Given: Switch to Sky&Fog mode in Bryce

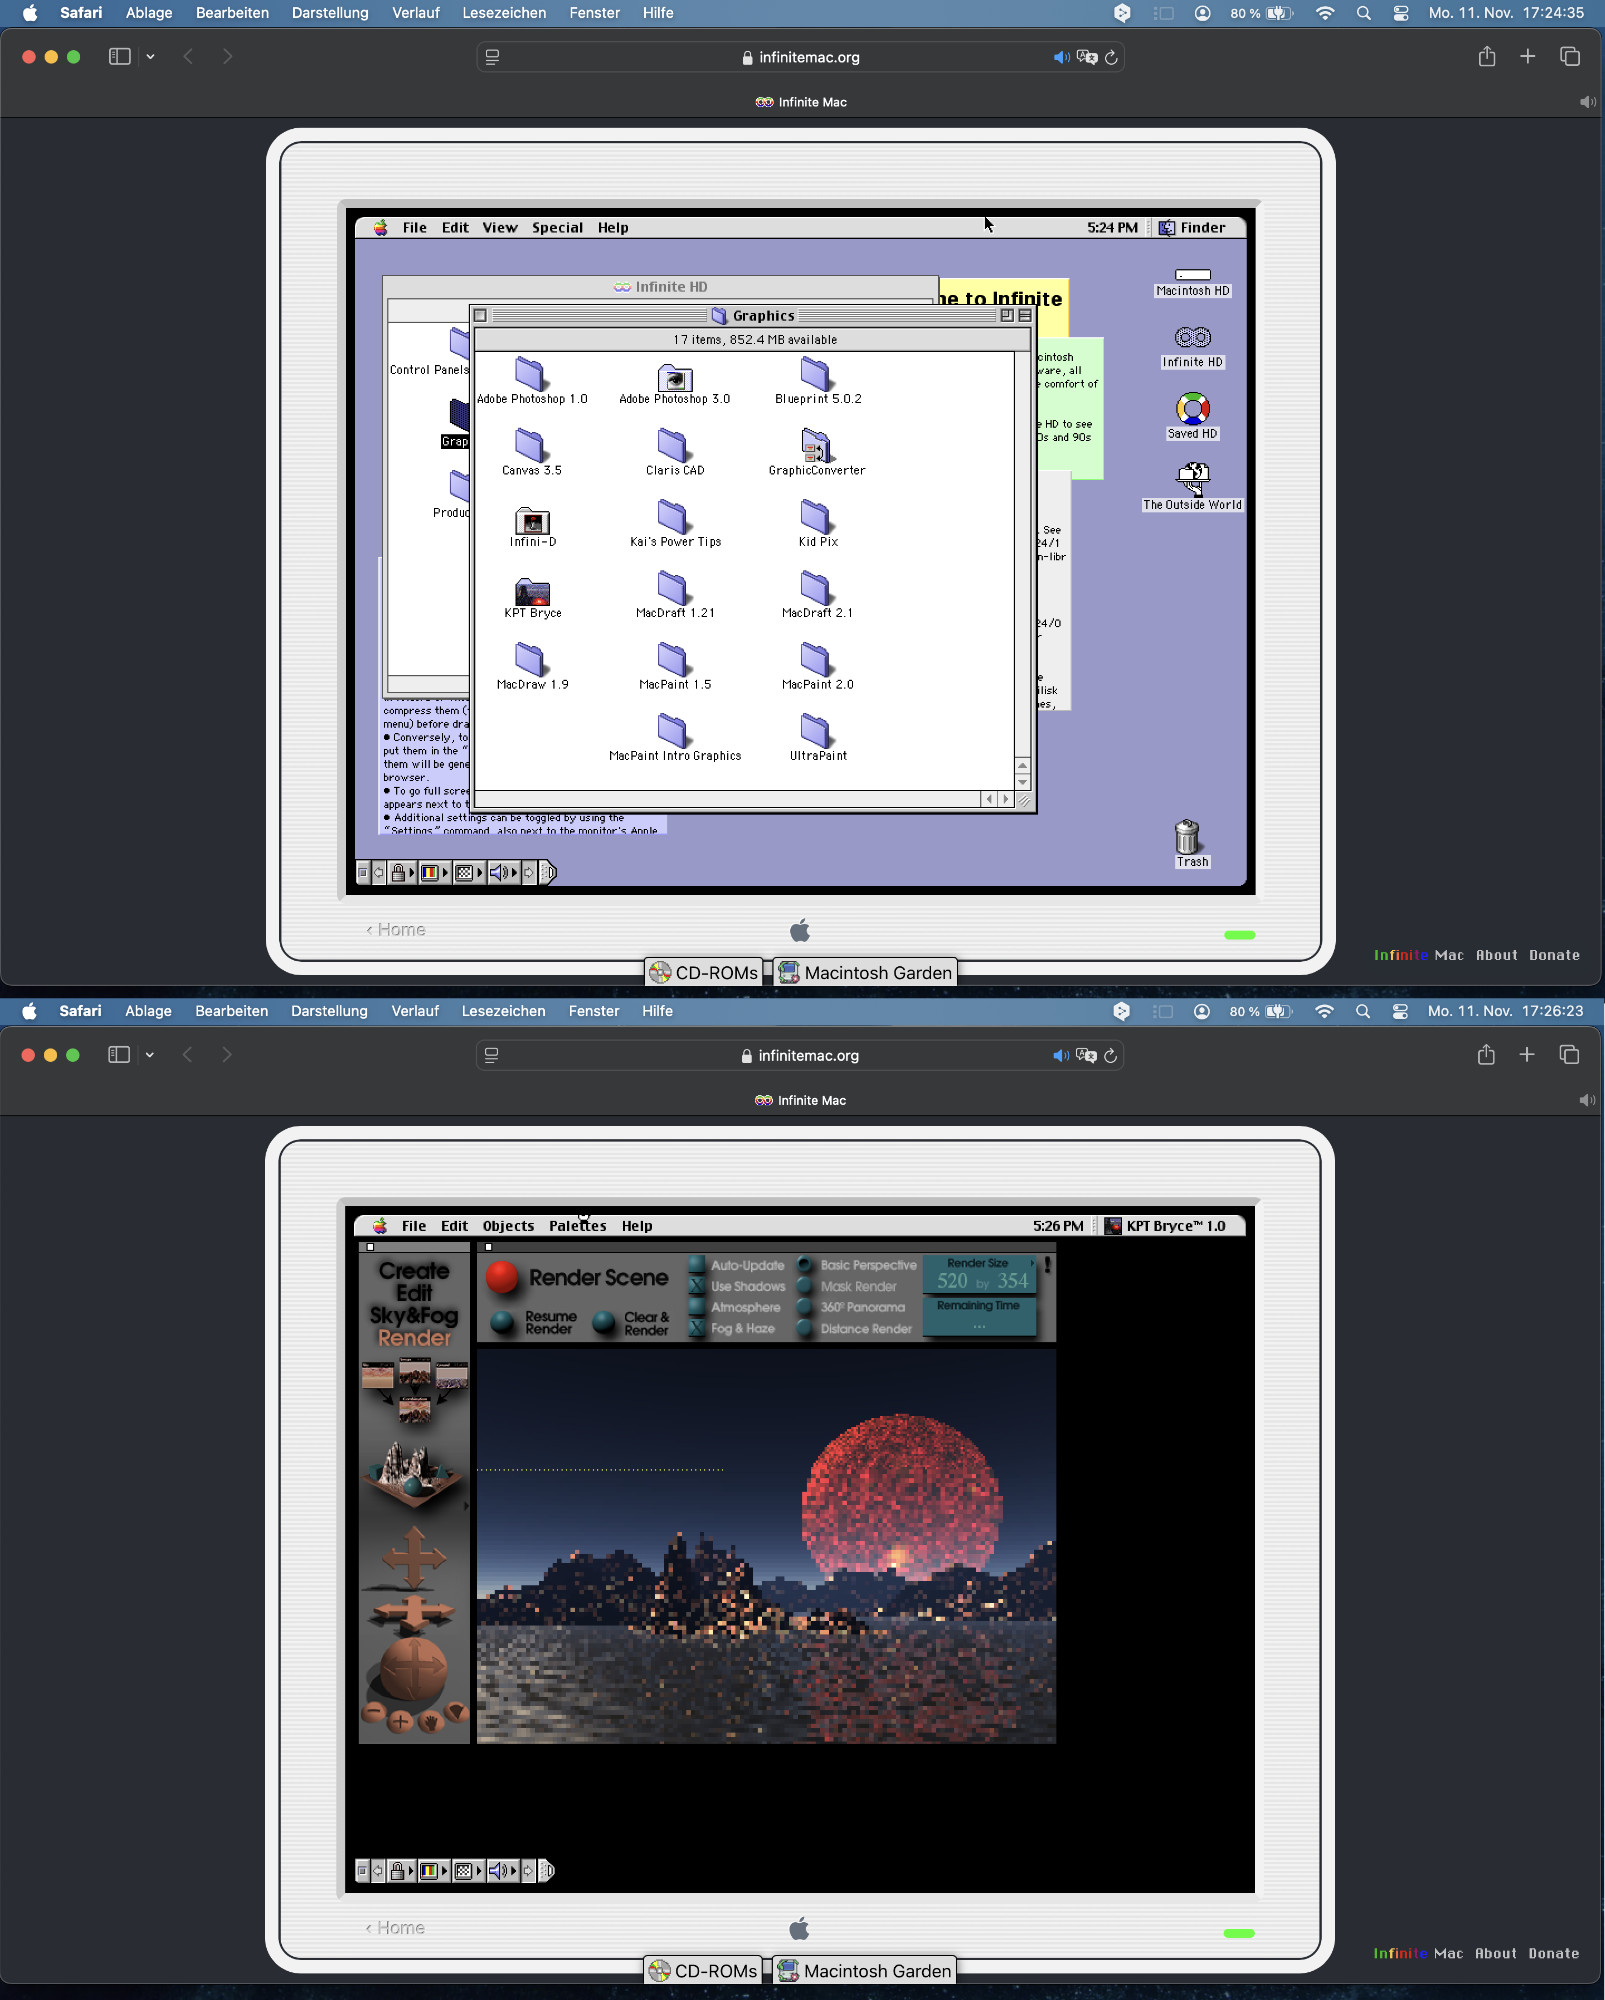Looking at the screenshot, I should tap(414, 1315).
